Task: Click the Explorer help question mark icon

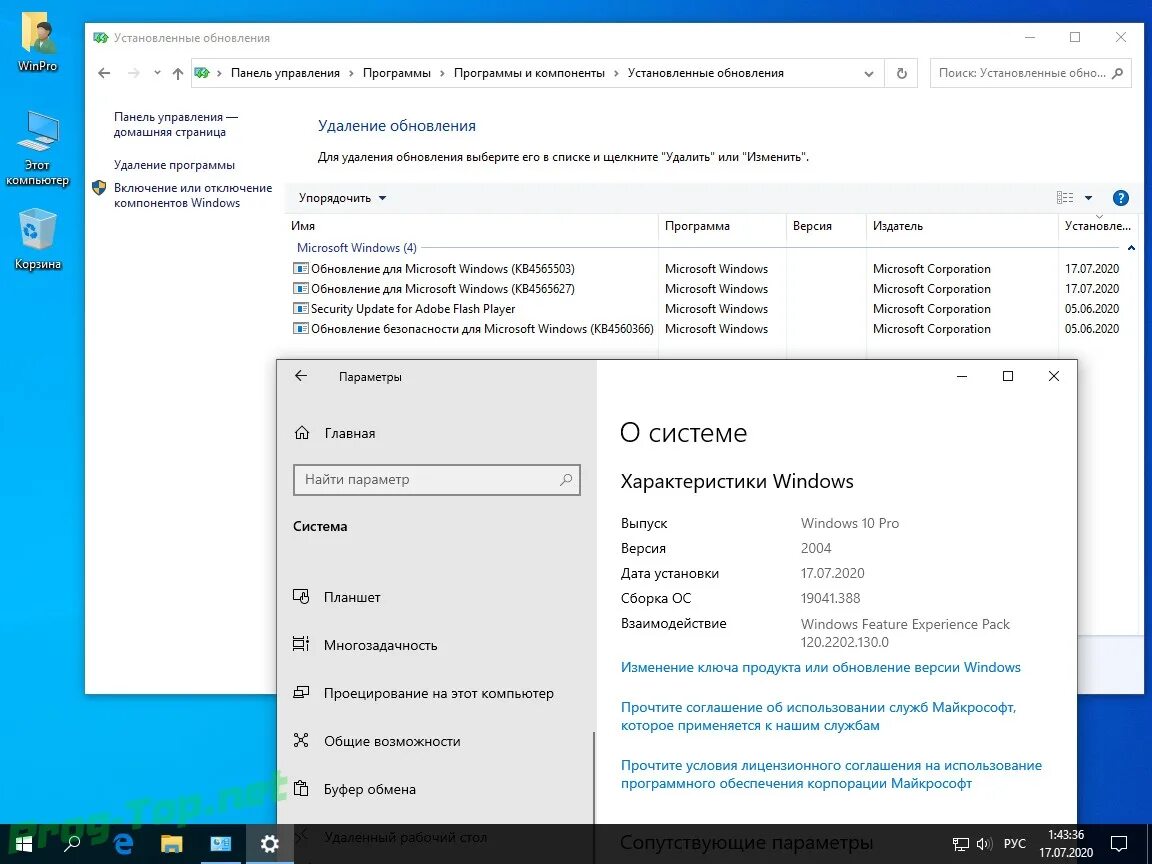Action: [x=1121, y=197]
